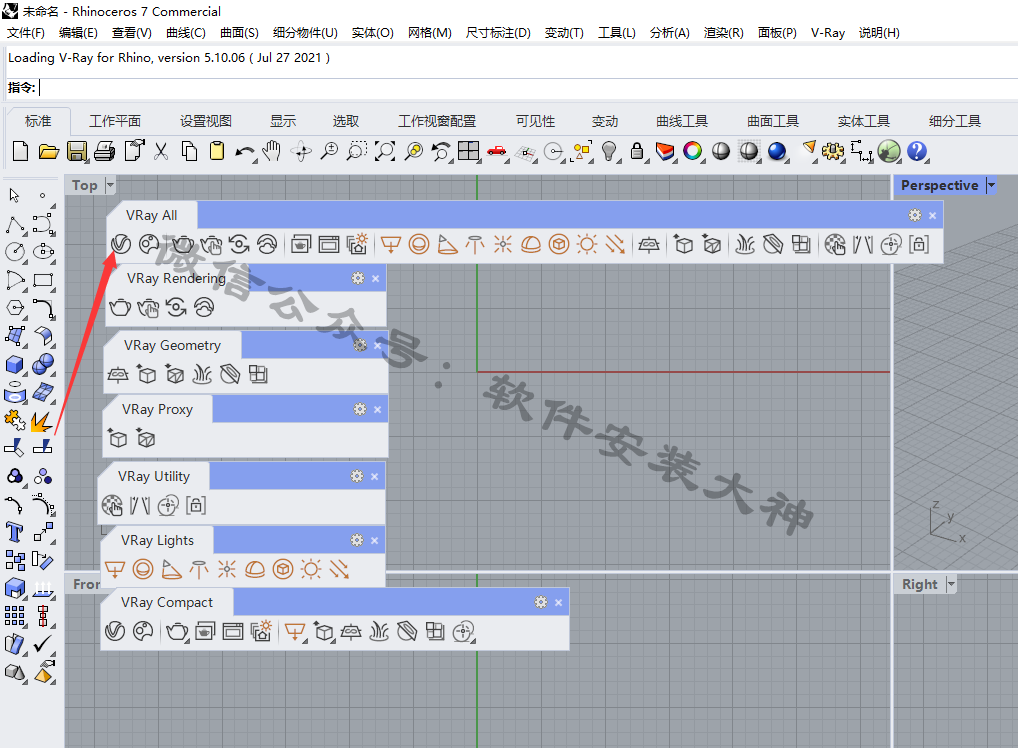This screenshot has width=1018, height=748.
Task: Select the Pan hand tool
Action: [x=271, y=151]
